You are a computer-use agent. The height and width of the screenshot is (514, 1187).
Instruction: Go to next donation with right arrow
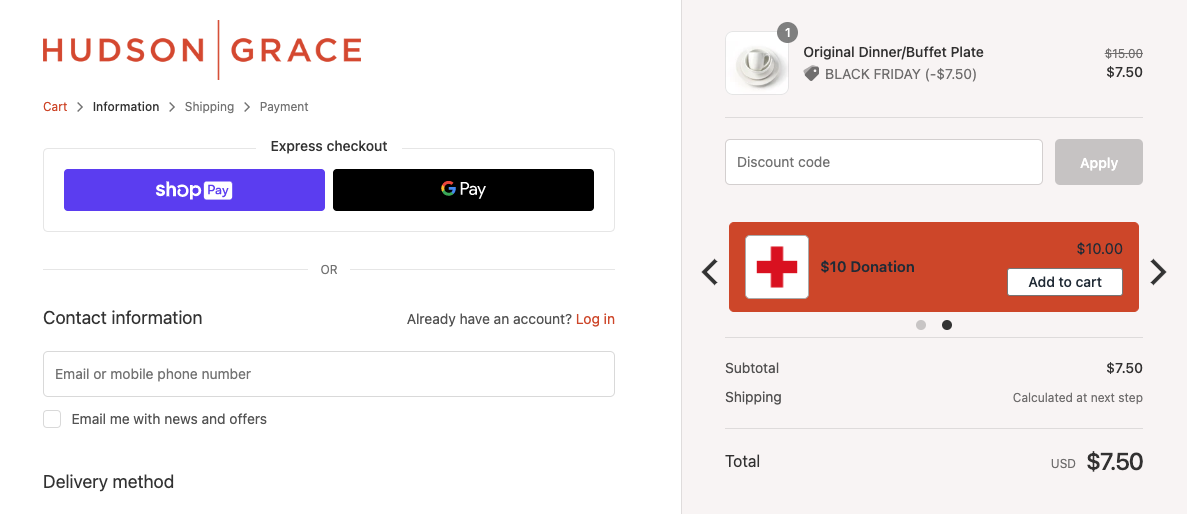[x=1158, y=272]
